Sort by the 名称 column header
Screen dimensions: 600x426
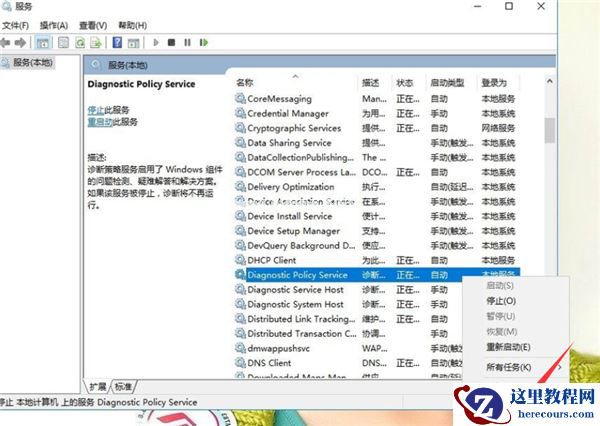[245, 83]
